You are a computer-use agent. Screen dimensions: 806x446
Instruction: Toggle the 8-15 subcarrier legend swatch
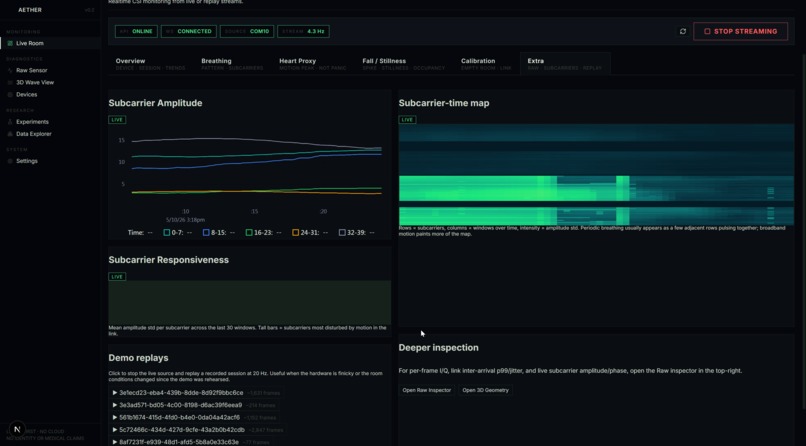[x=206, y=233]
